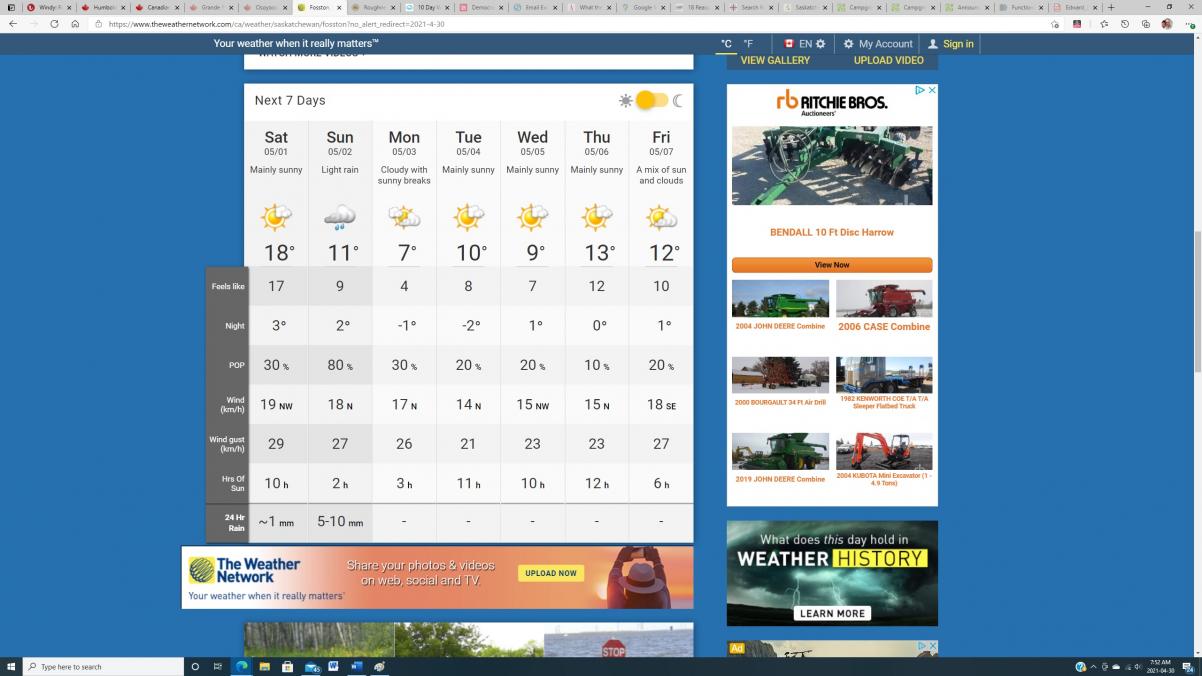1202x676 pixels.
Task: Click the Friday sun and clouds icon
Action: tap(661, 217)
